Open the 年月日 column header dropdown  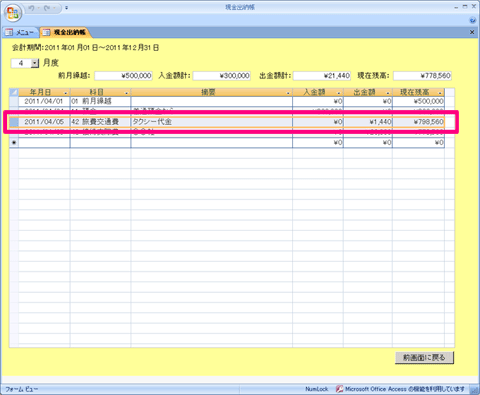coord(66,93)
